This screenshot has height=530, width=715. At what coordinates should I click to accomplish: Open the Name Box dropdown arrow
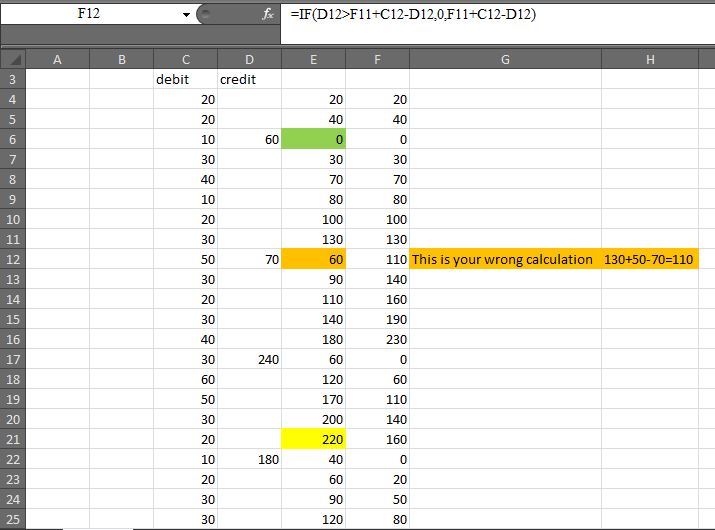pyautogui.click(x=186, y=16)
